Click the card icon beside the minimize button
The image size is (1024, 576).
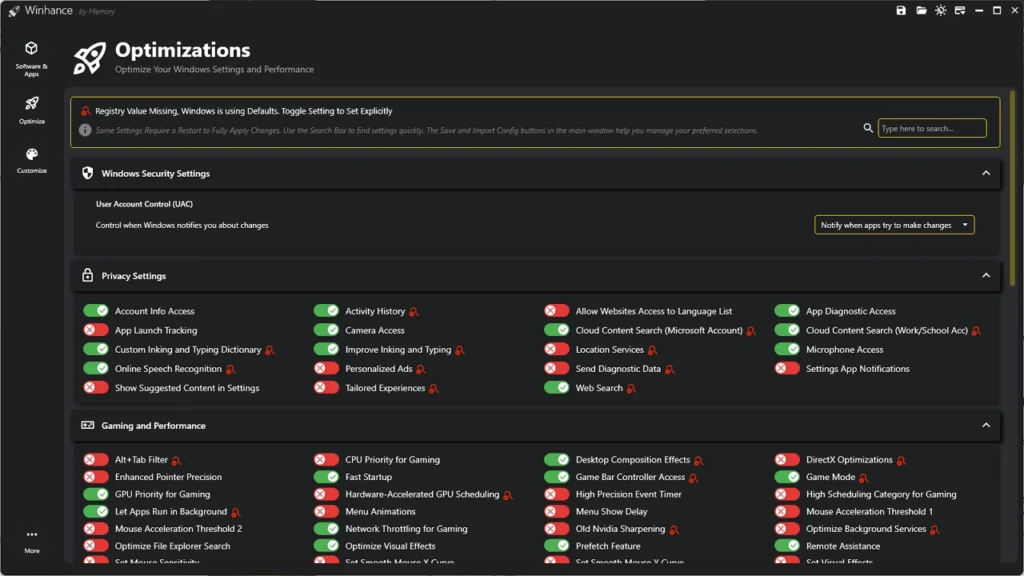(x=959, y=10)
